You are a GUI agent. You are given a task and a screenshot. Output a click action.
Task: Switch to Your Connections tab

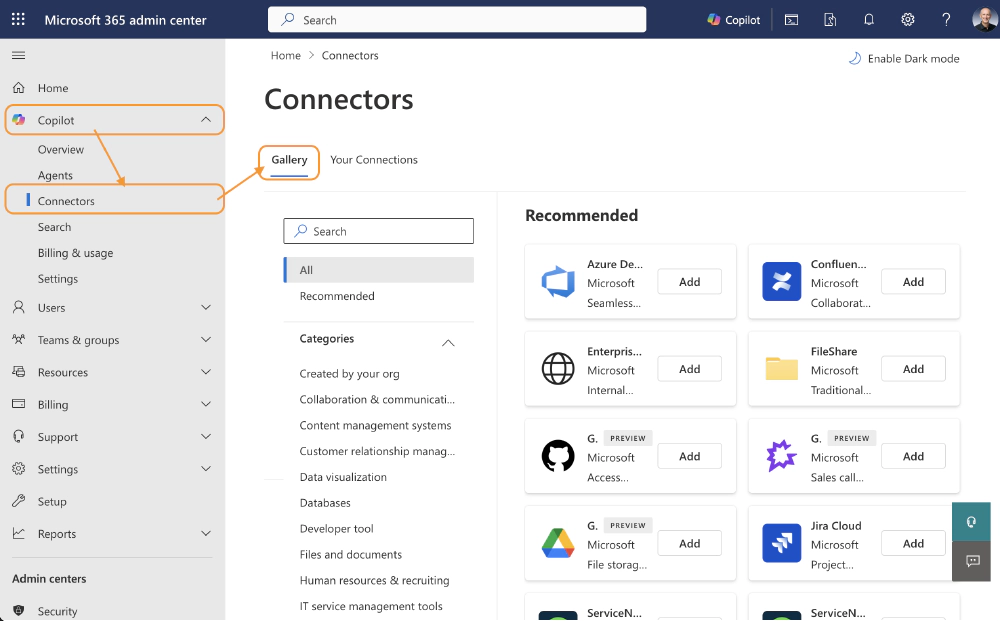coord(374,160)
